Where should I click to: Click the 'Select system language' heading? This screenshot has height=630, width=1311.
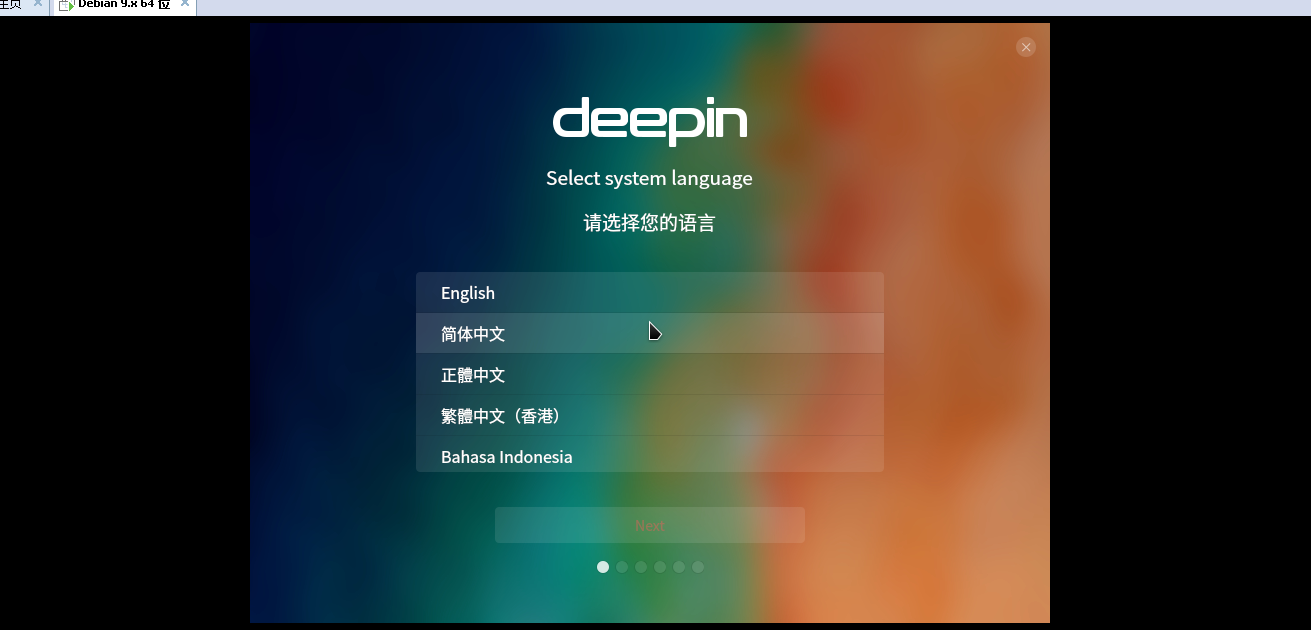(649, 178)
